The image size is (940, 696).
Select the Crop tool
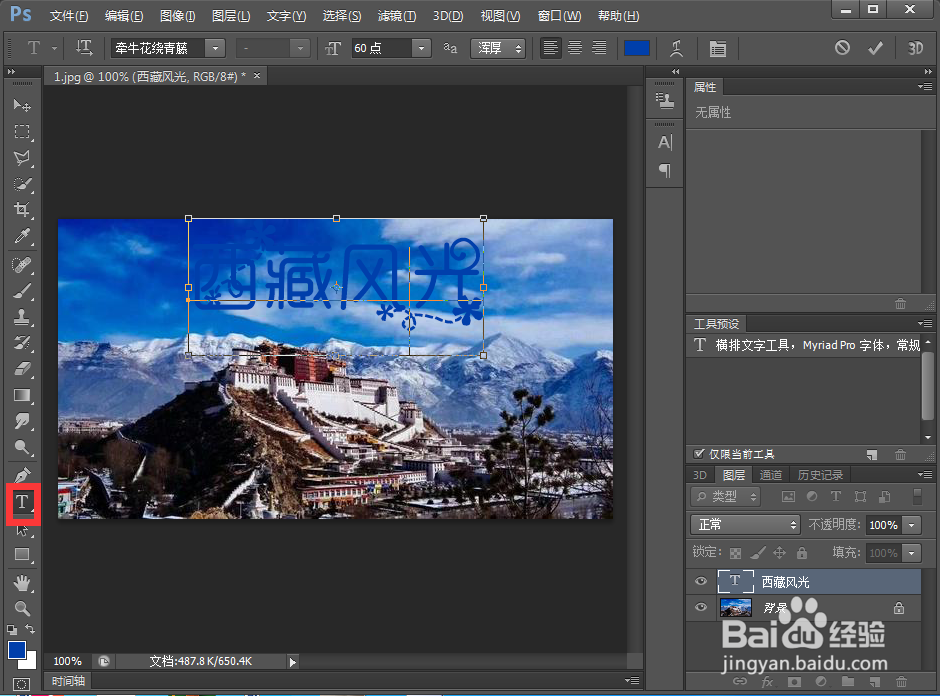[22, 210]
